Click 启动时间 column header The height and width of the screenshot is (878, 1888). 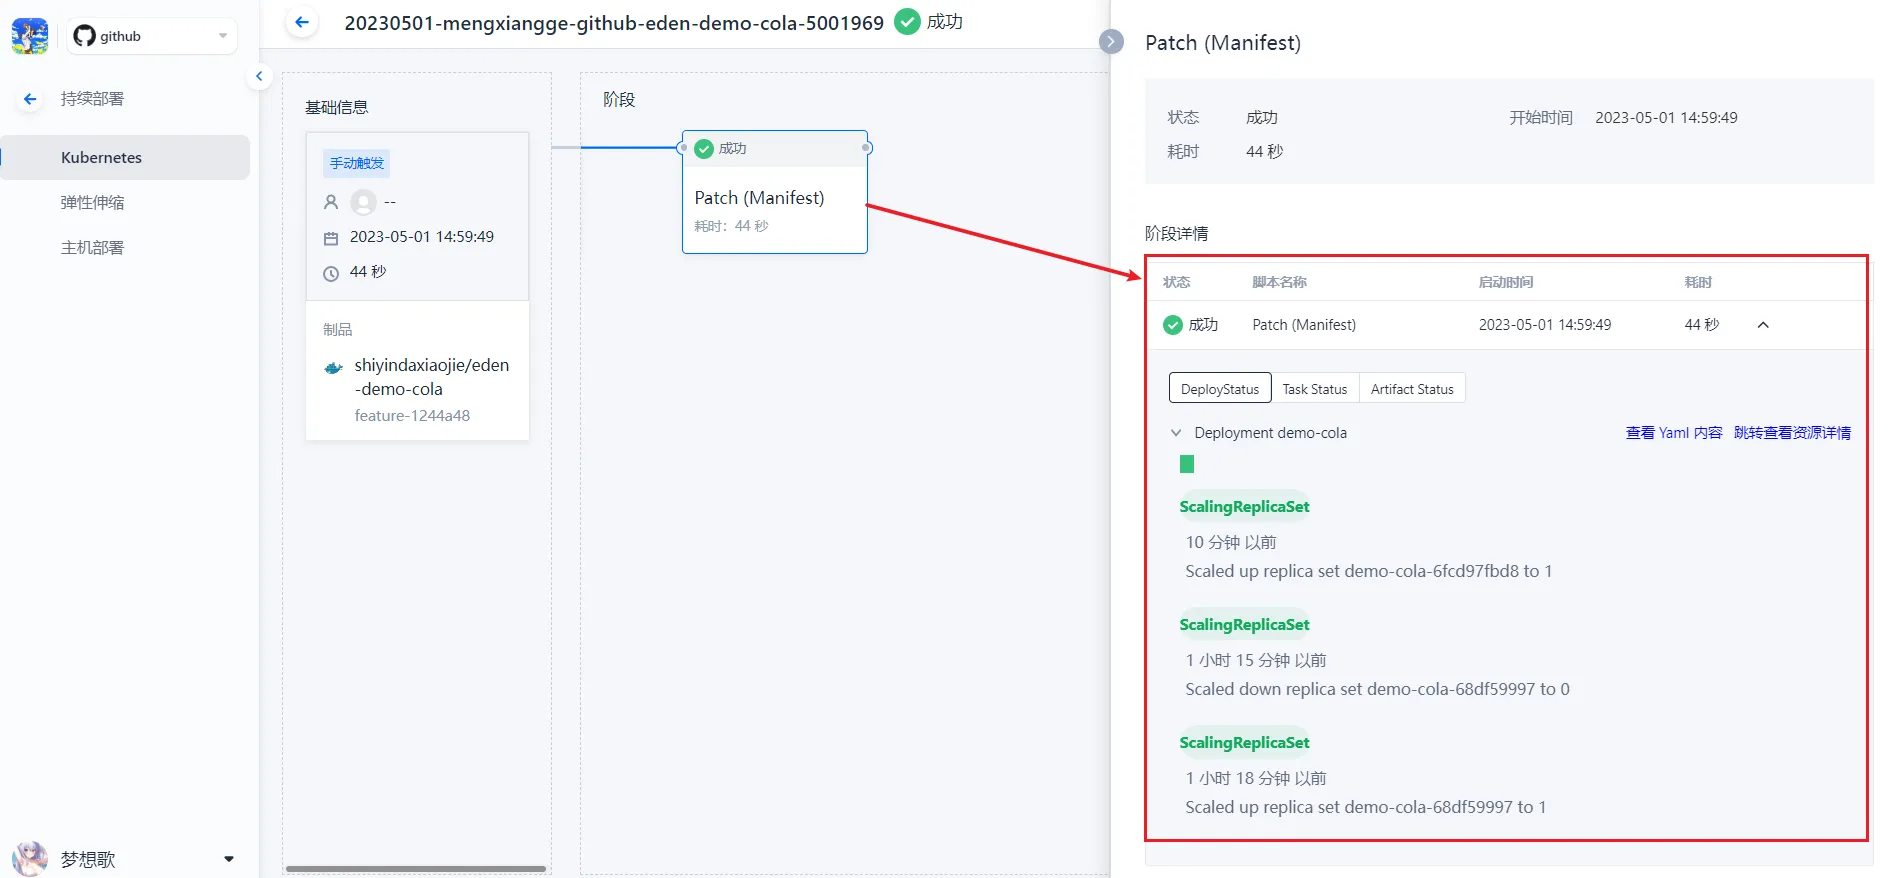1506,283
